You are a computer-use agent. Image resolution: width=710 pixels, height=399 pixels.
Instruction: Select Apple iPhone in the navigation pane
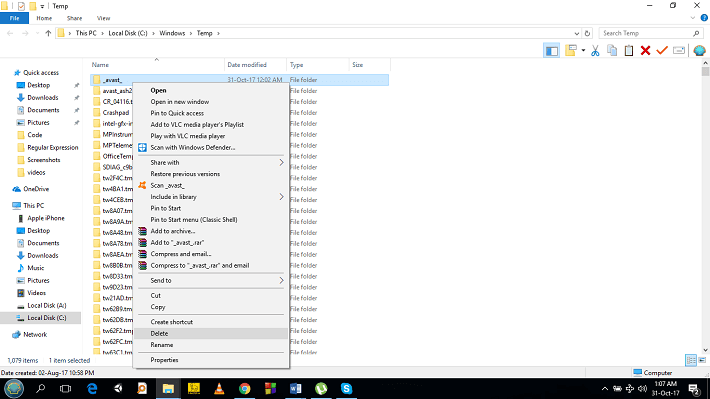click(x=45, y=218)
